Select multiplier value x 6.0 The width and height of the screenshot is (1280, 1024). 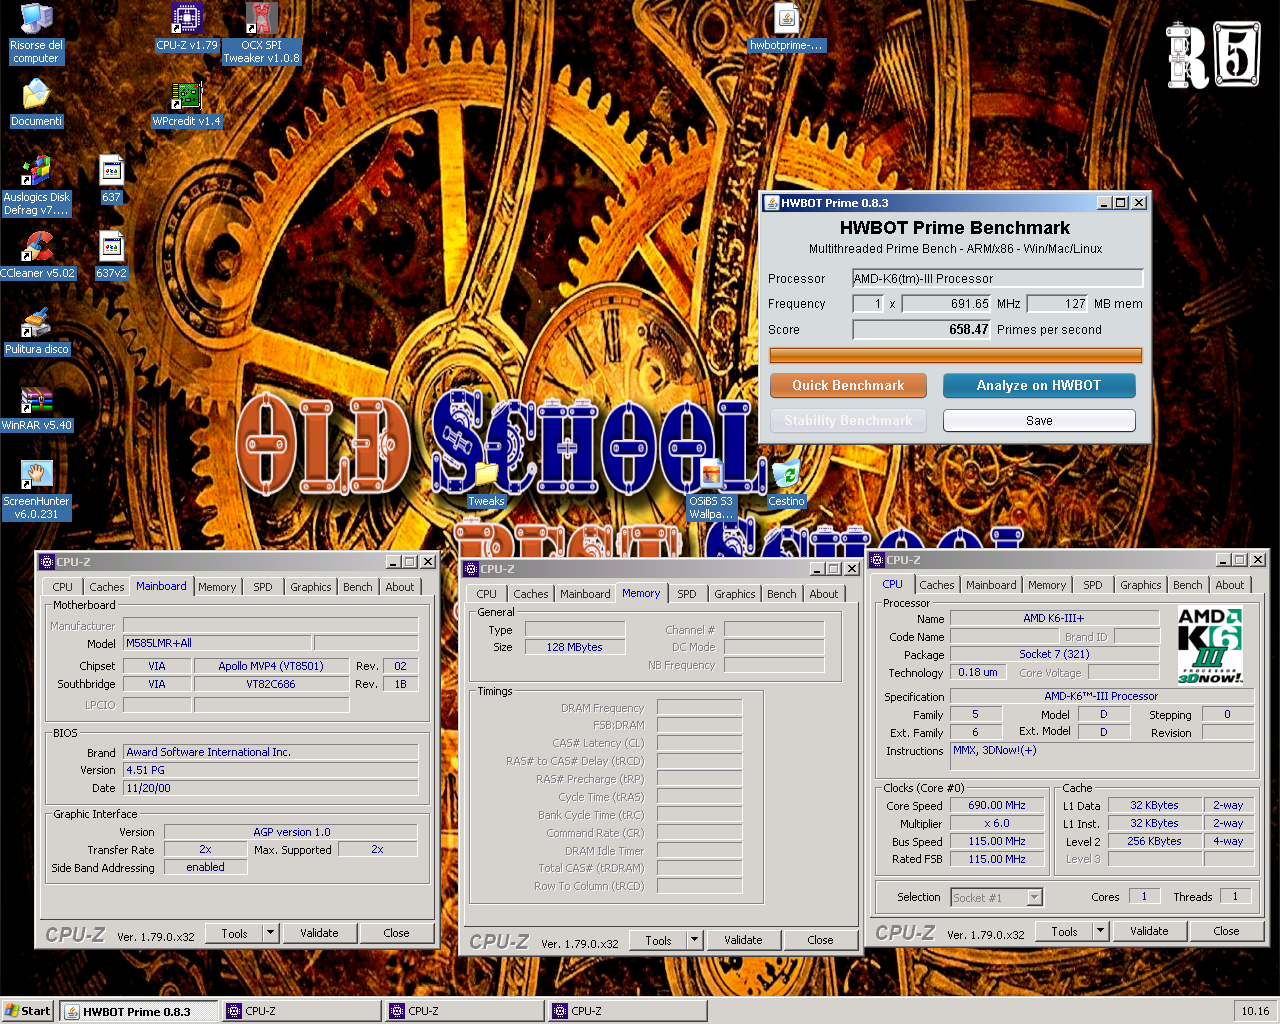point(997,823)
